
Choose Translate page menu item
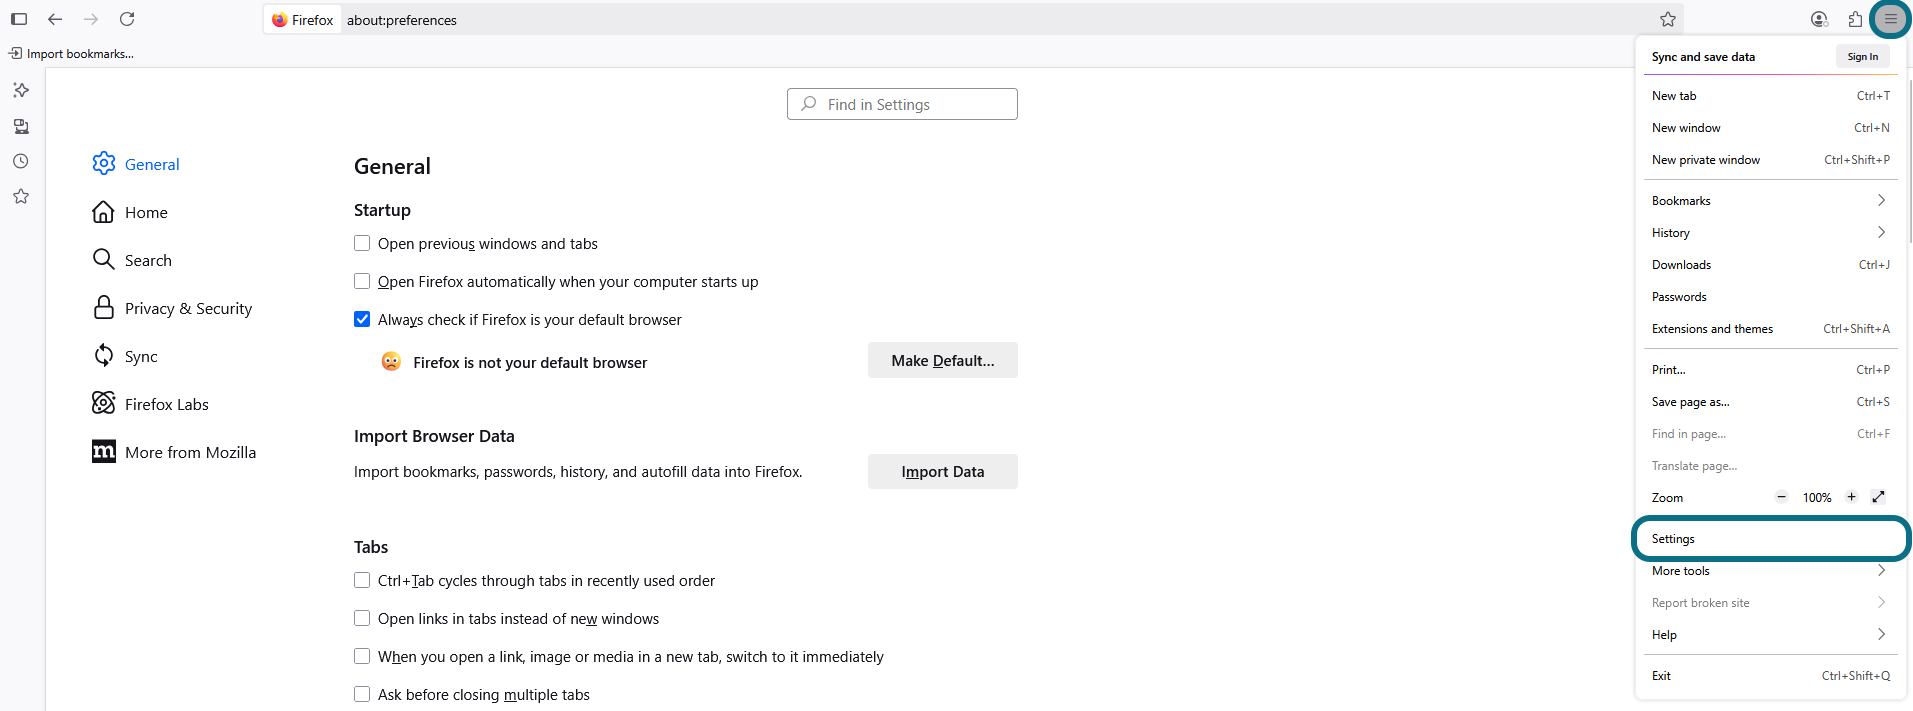coord(1770,466)
